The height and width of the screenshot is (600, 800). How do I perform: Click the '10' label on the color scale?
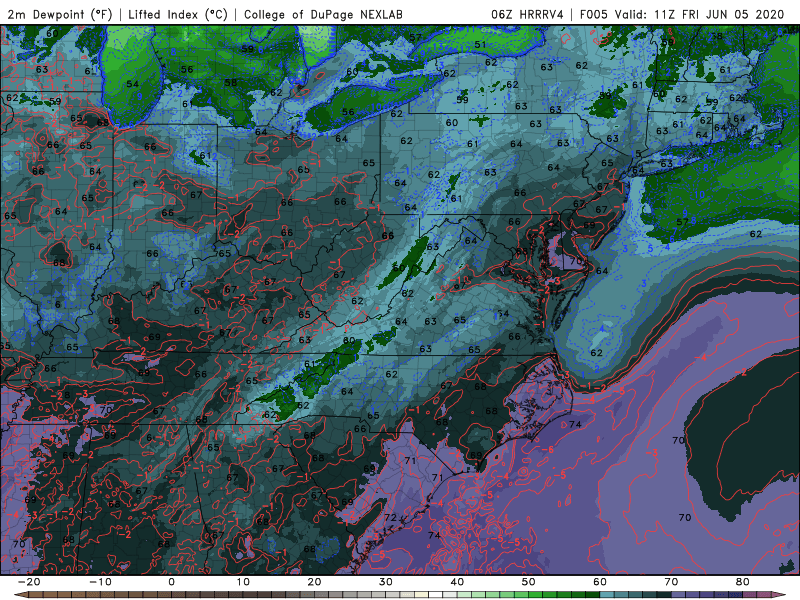tap(243, 582)
